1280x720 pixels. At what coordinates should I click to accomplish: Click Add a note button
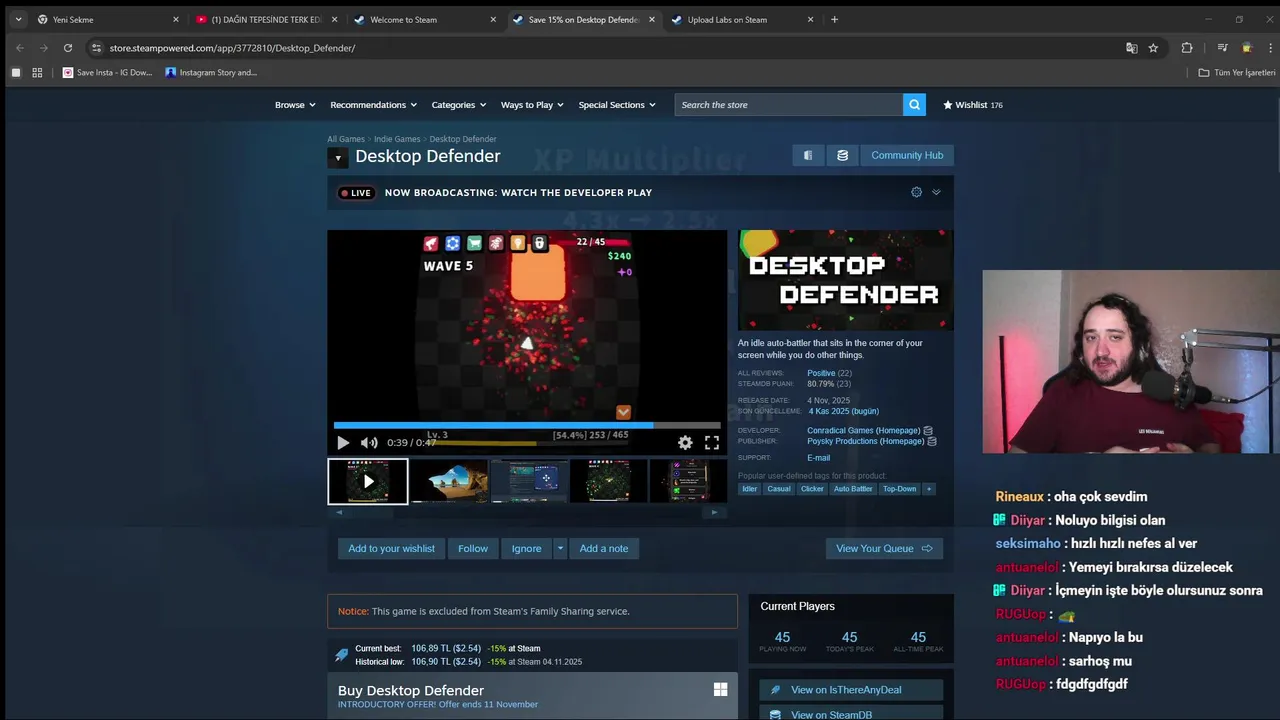click(604, 548)
